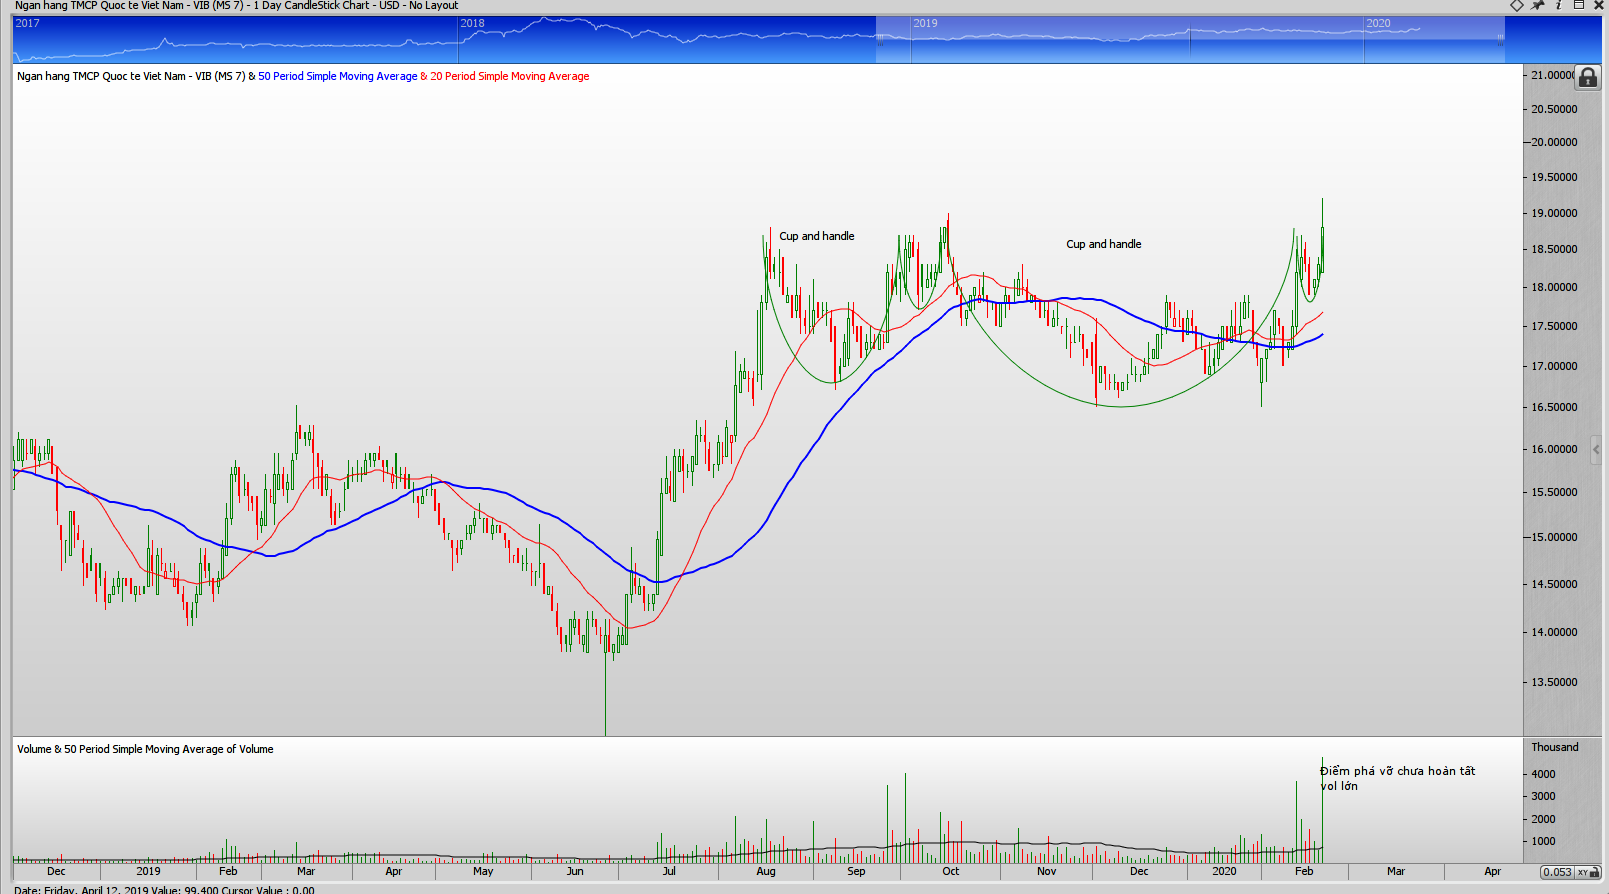The width and height of the screenshot is (1609, 894).
Task: Click the Volume & 50 Period SMA label
Action: click(x=145, y=749)
